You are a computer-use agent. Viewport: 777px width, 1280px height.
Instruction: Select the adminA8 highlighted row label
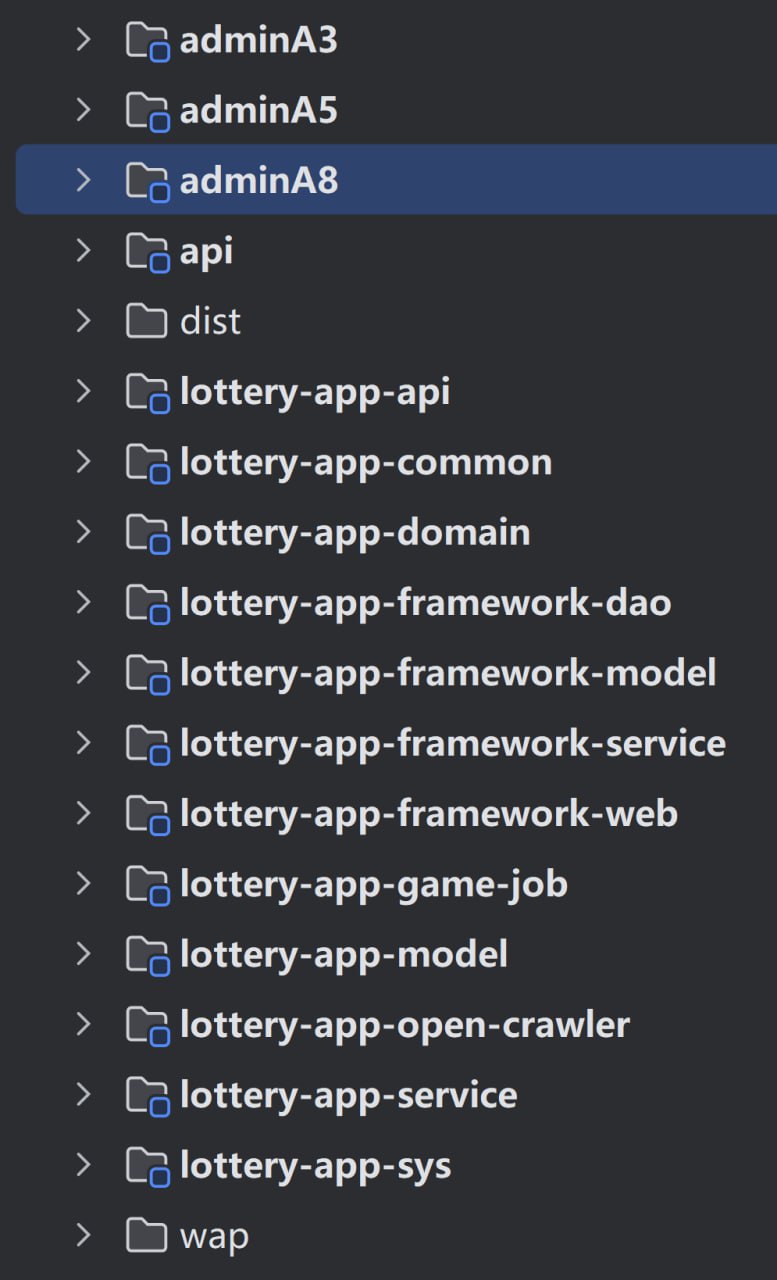258,181
